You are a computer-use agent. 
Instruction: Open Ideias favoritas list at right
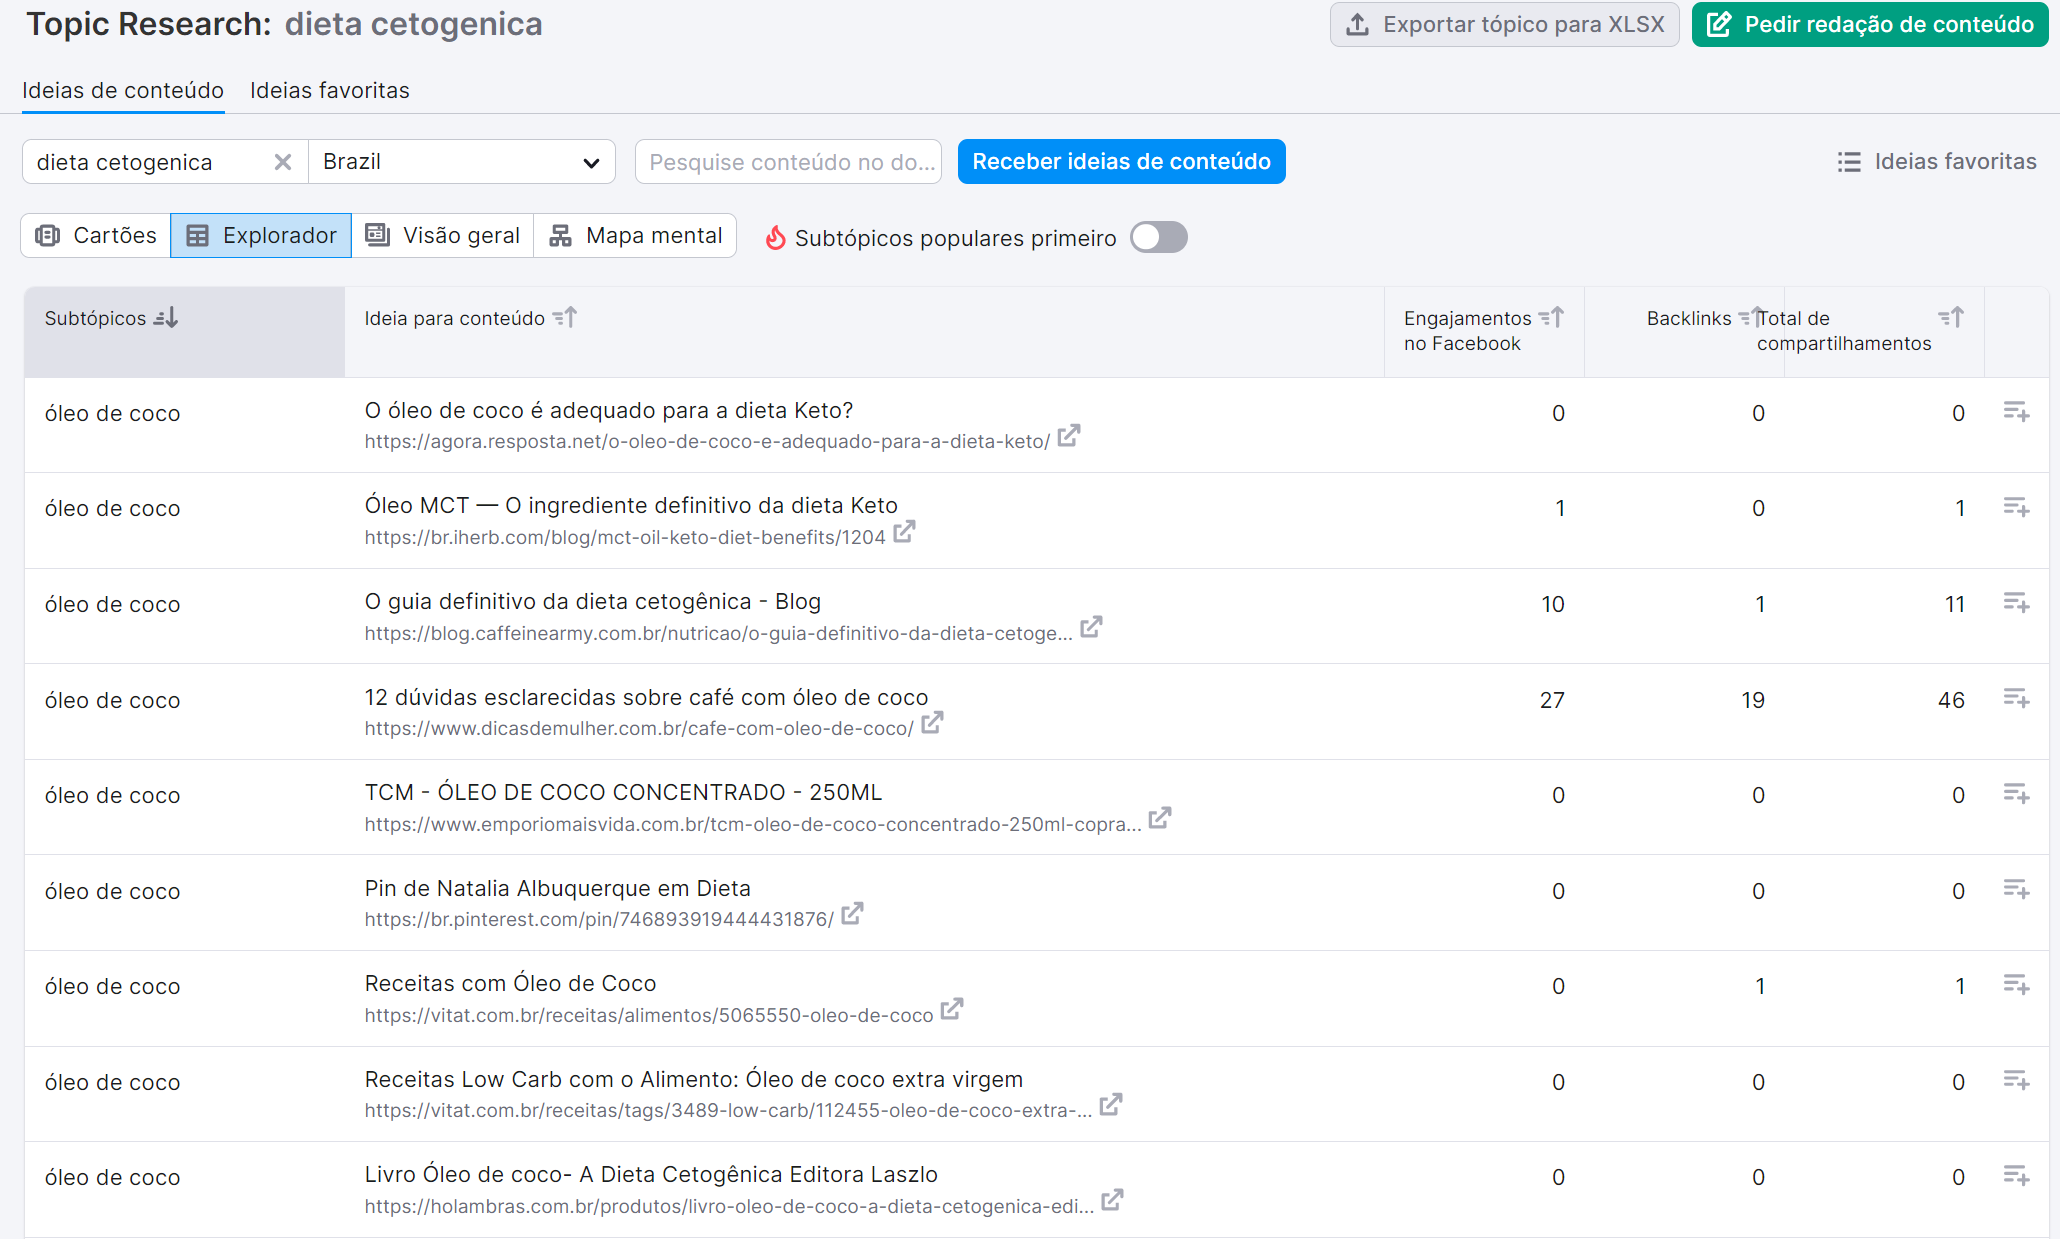click(x=1936, y=162)
